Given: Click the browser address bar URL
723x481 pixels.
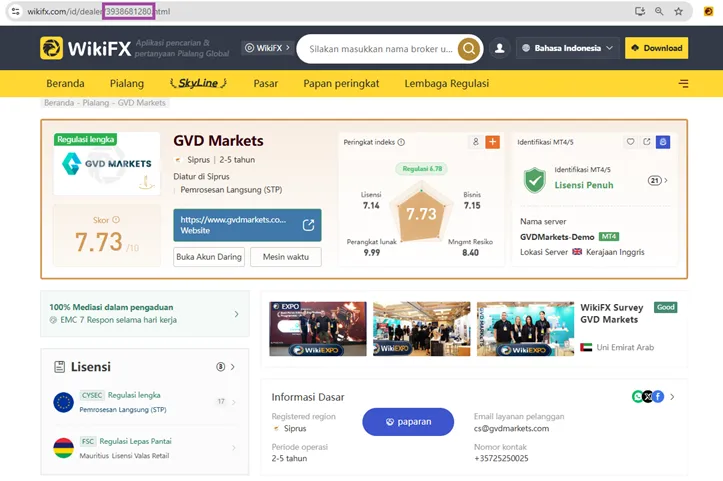Looking at the screenshot, I should click(99, 12).
